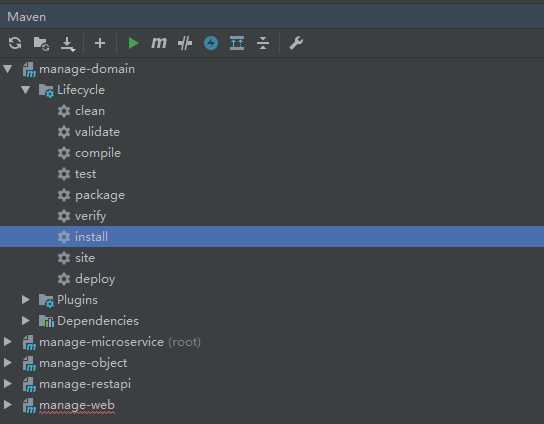Click Plugins folder icon

tap(46, 300)
